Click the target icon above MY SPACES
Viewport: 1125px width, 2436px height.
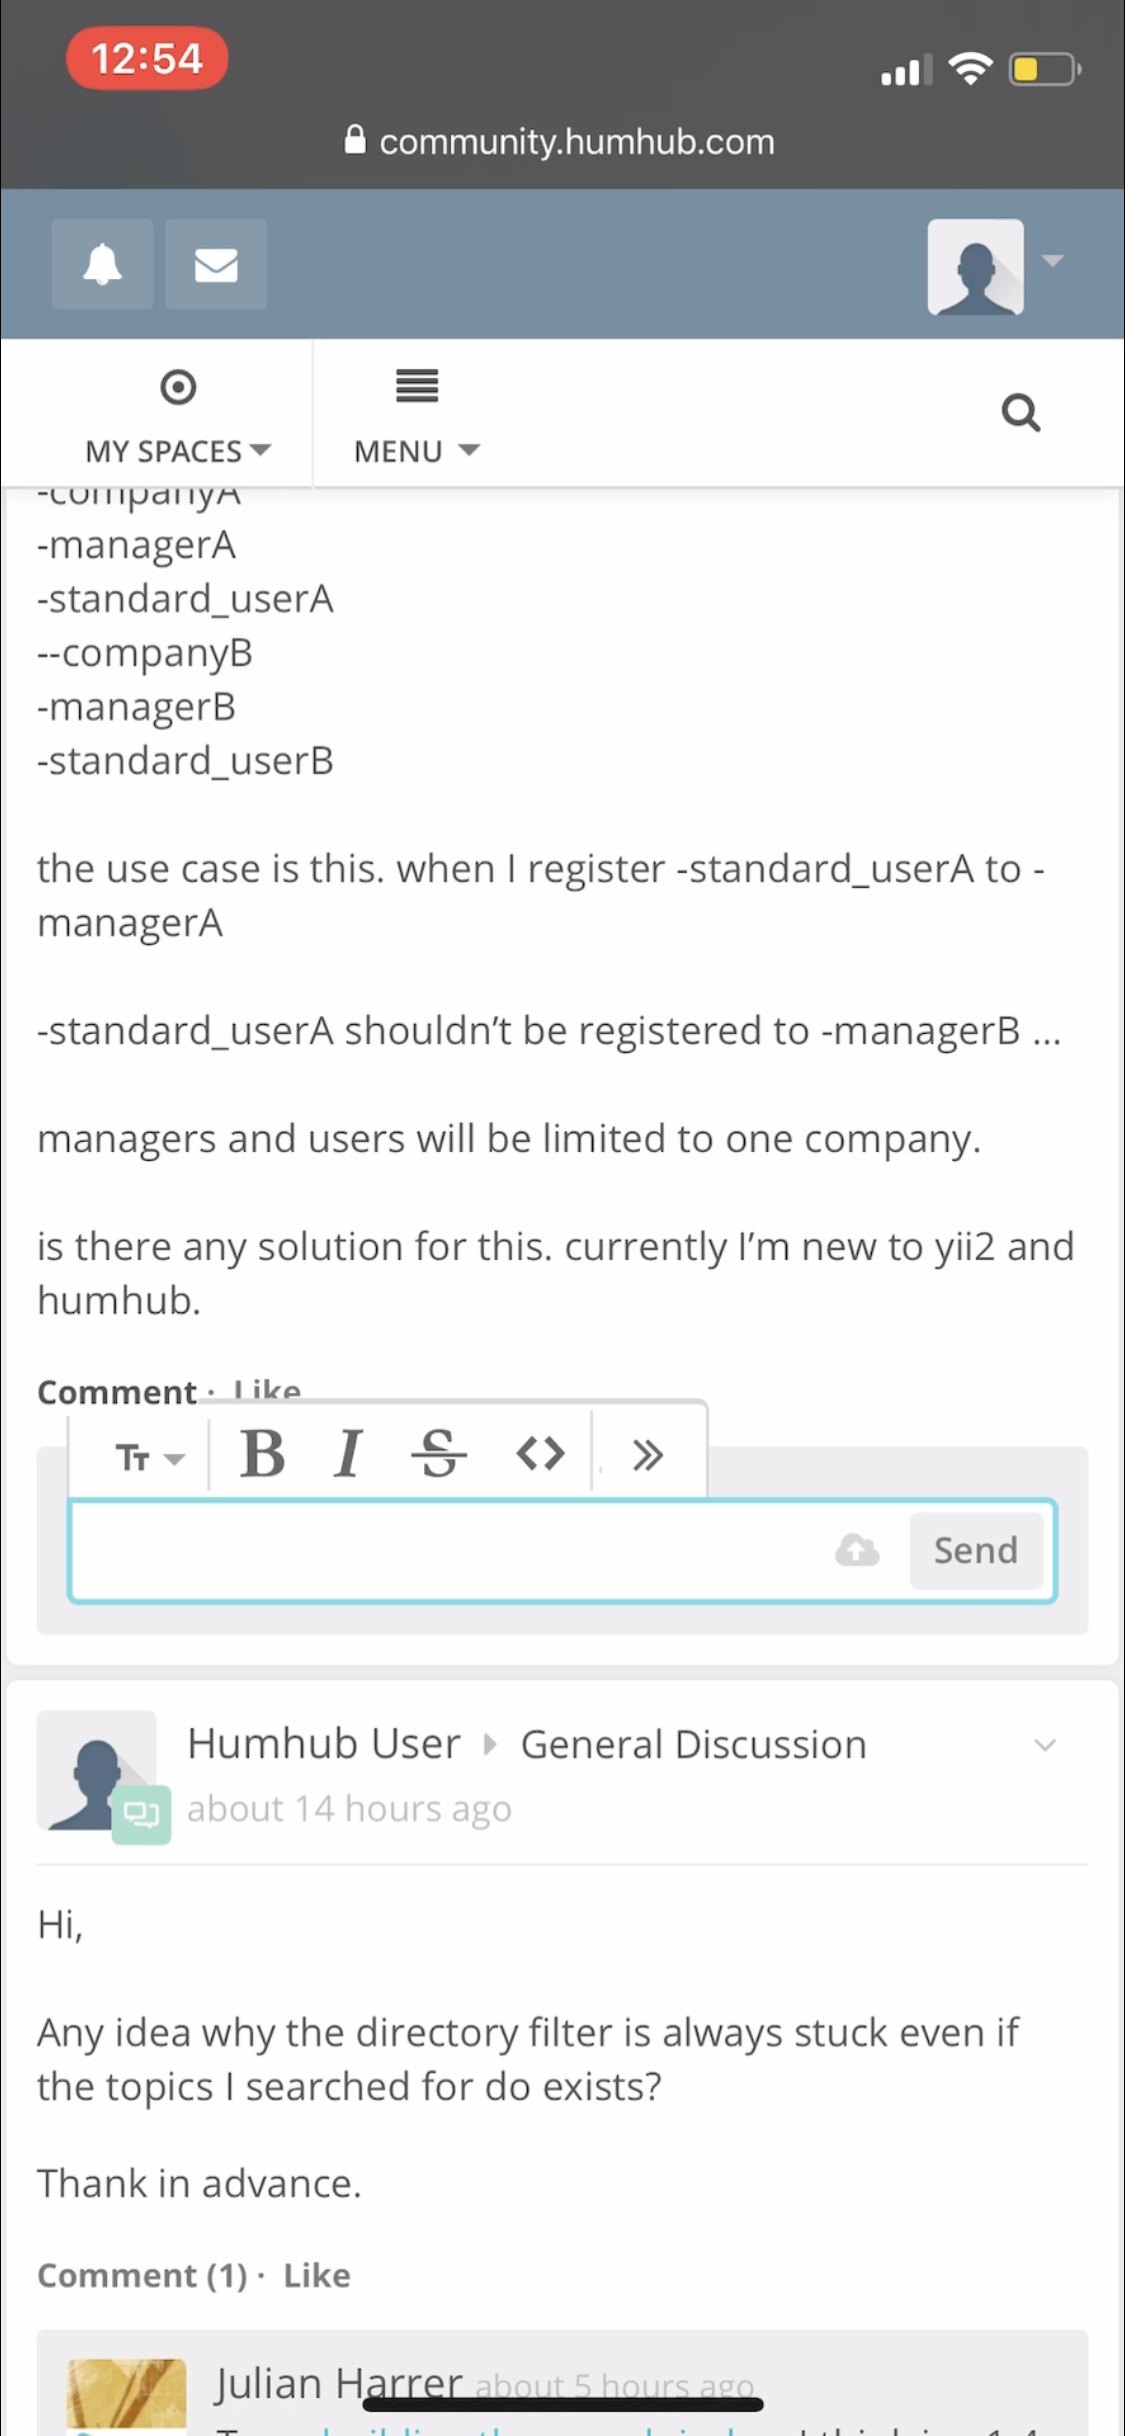pos(177,387)
